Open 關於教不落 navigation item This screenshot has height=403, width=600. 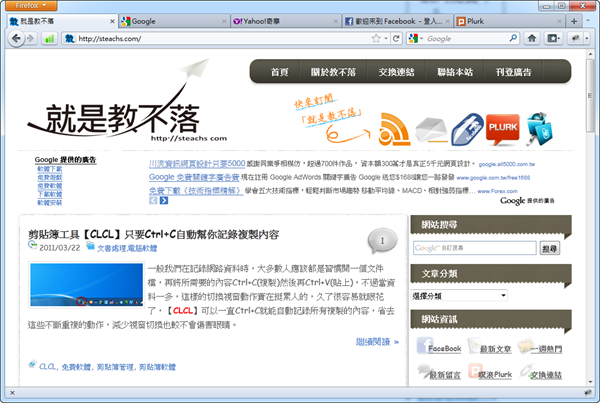pos(333,72)
